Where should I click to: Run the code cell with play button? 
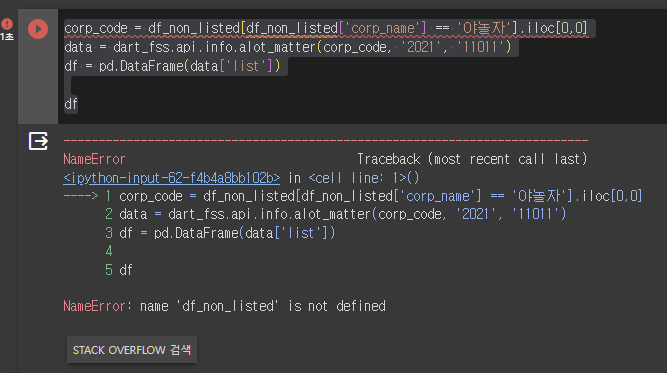tap(38, 29)
